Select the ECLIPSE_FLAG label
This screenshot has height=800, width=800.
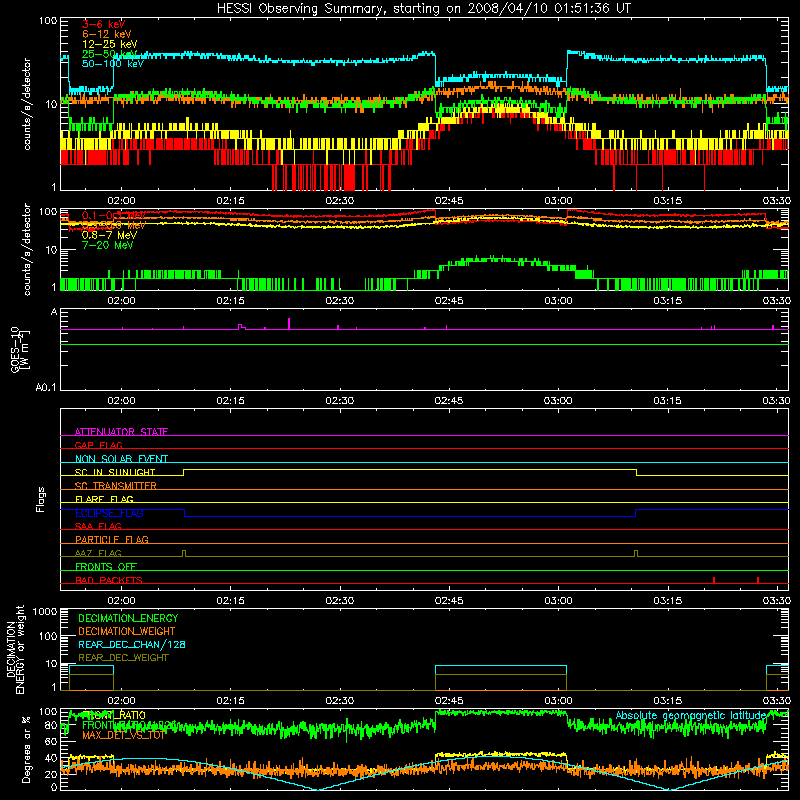point(109,513)
